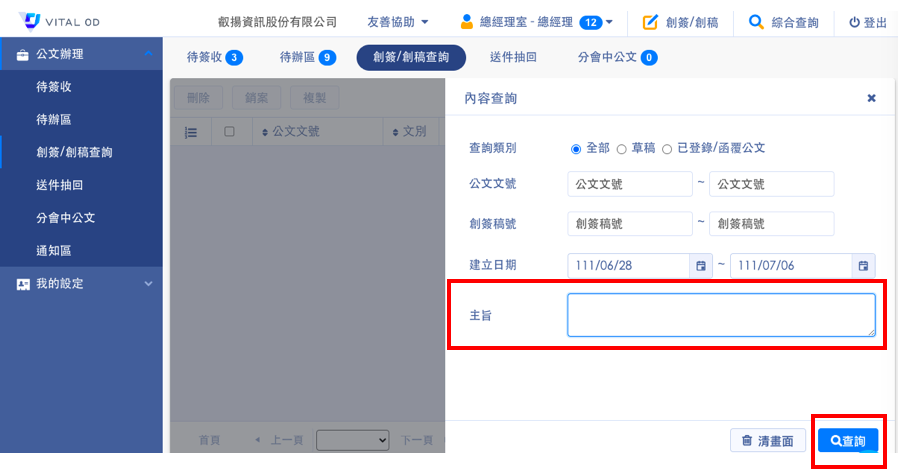Switch to the 待辦區 tab

308,57
